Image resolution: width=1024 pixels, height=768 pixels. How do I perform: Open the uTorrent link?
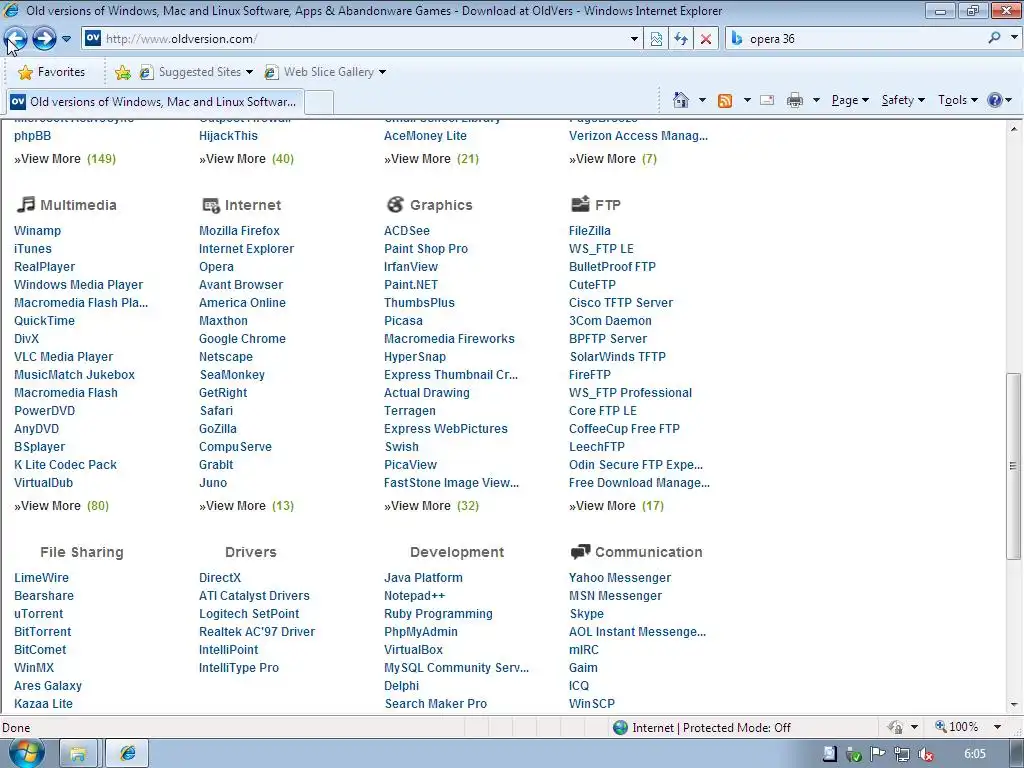(39, 614)
